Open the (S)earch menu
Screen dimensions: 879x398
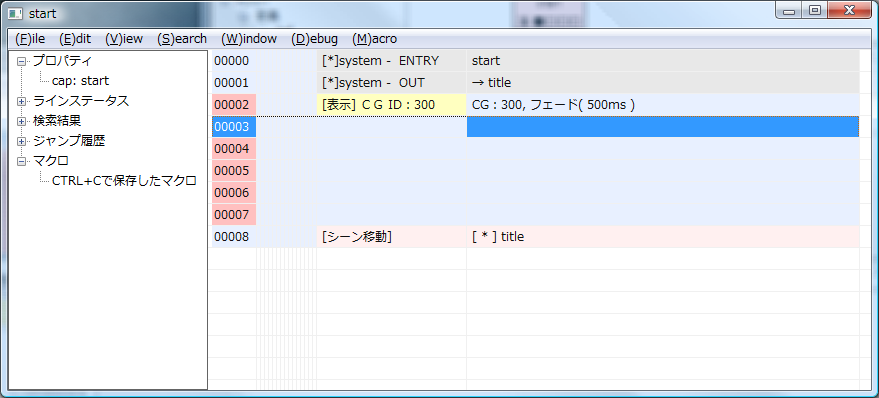pos(182,39)
